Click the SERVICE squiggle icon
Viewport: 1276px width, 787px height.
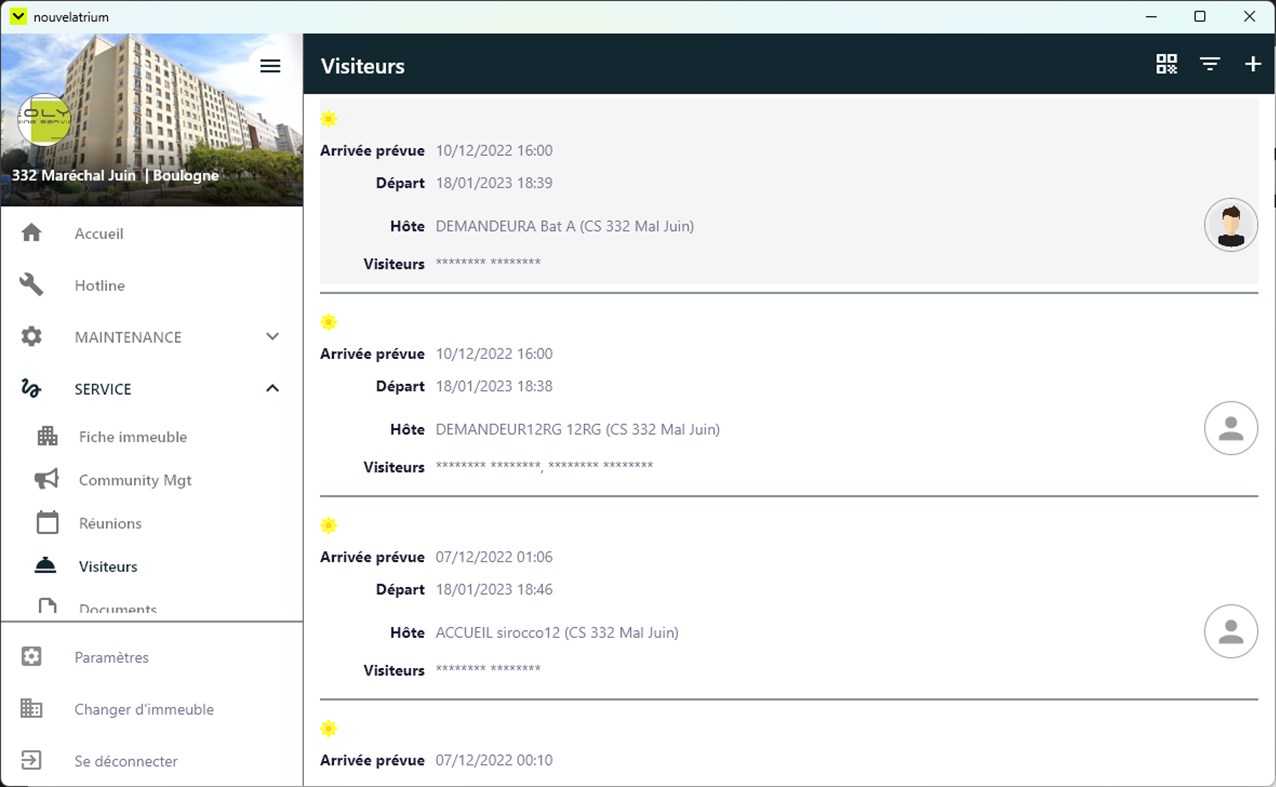pyautogui.click(x=32, y=389)
